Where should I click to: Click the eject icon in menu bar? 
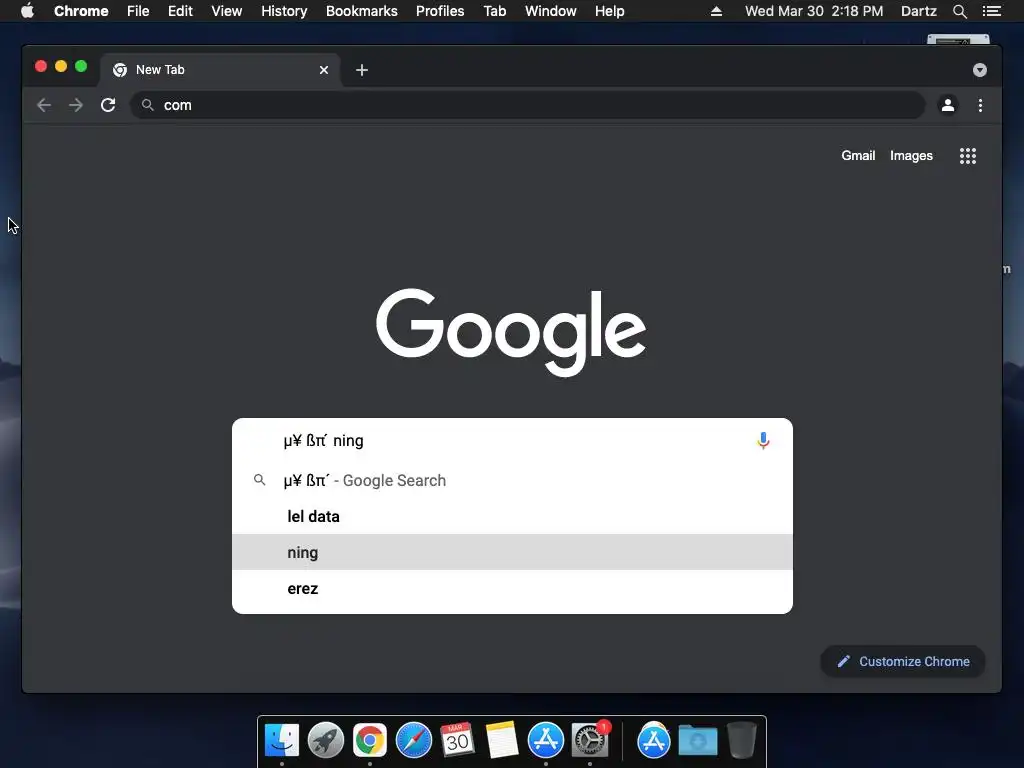pos(716,11)
